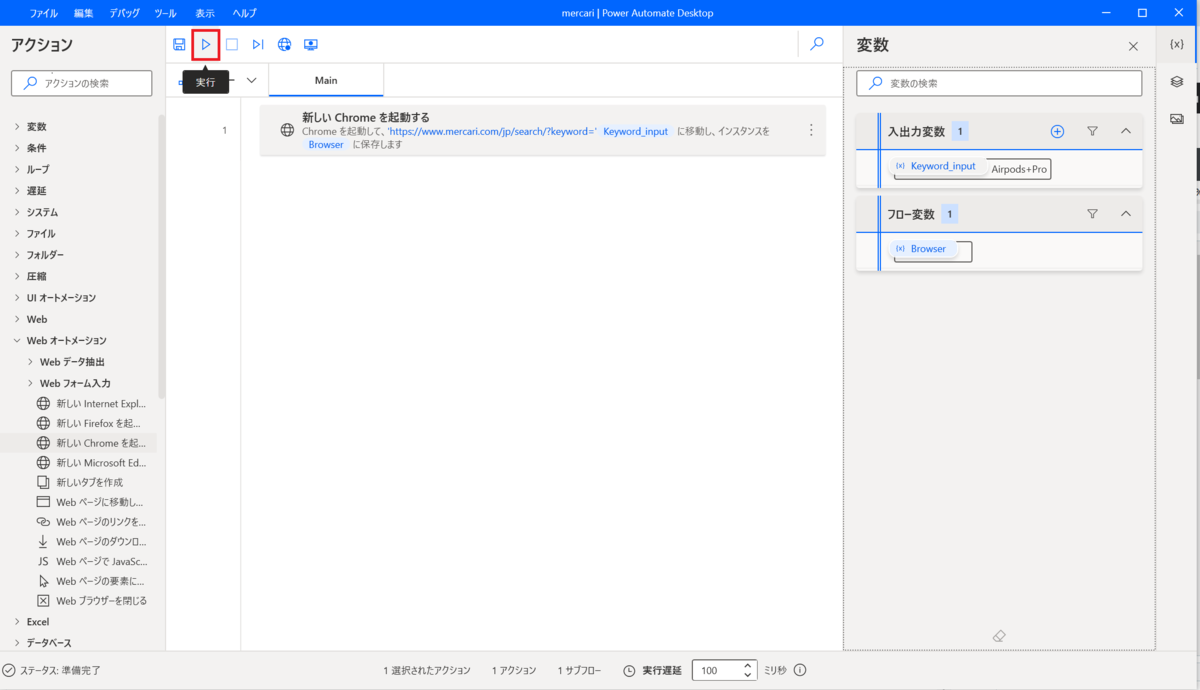1200x690 pixels.
Task: Select the Web ブラウザーを閉じる action
Action: pos(90,601)
